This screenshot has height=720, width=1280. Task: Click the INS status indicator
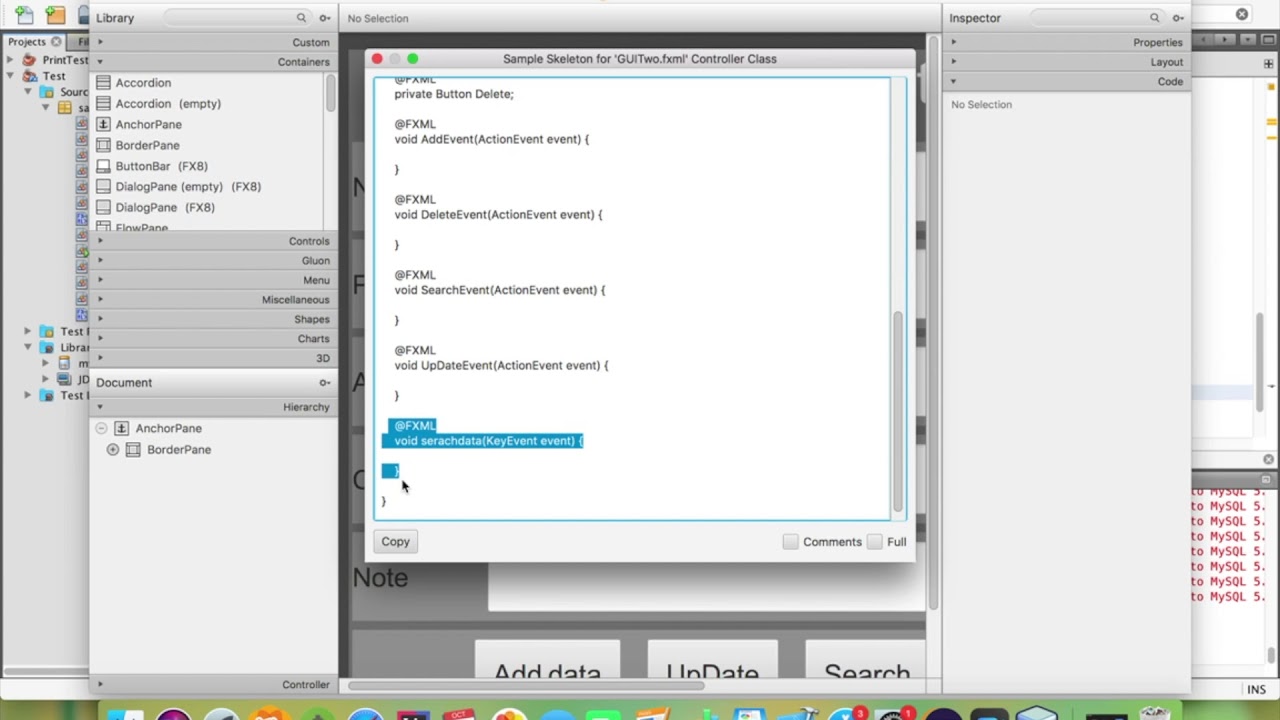pyautogui.click(x=1256, y=690)
